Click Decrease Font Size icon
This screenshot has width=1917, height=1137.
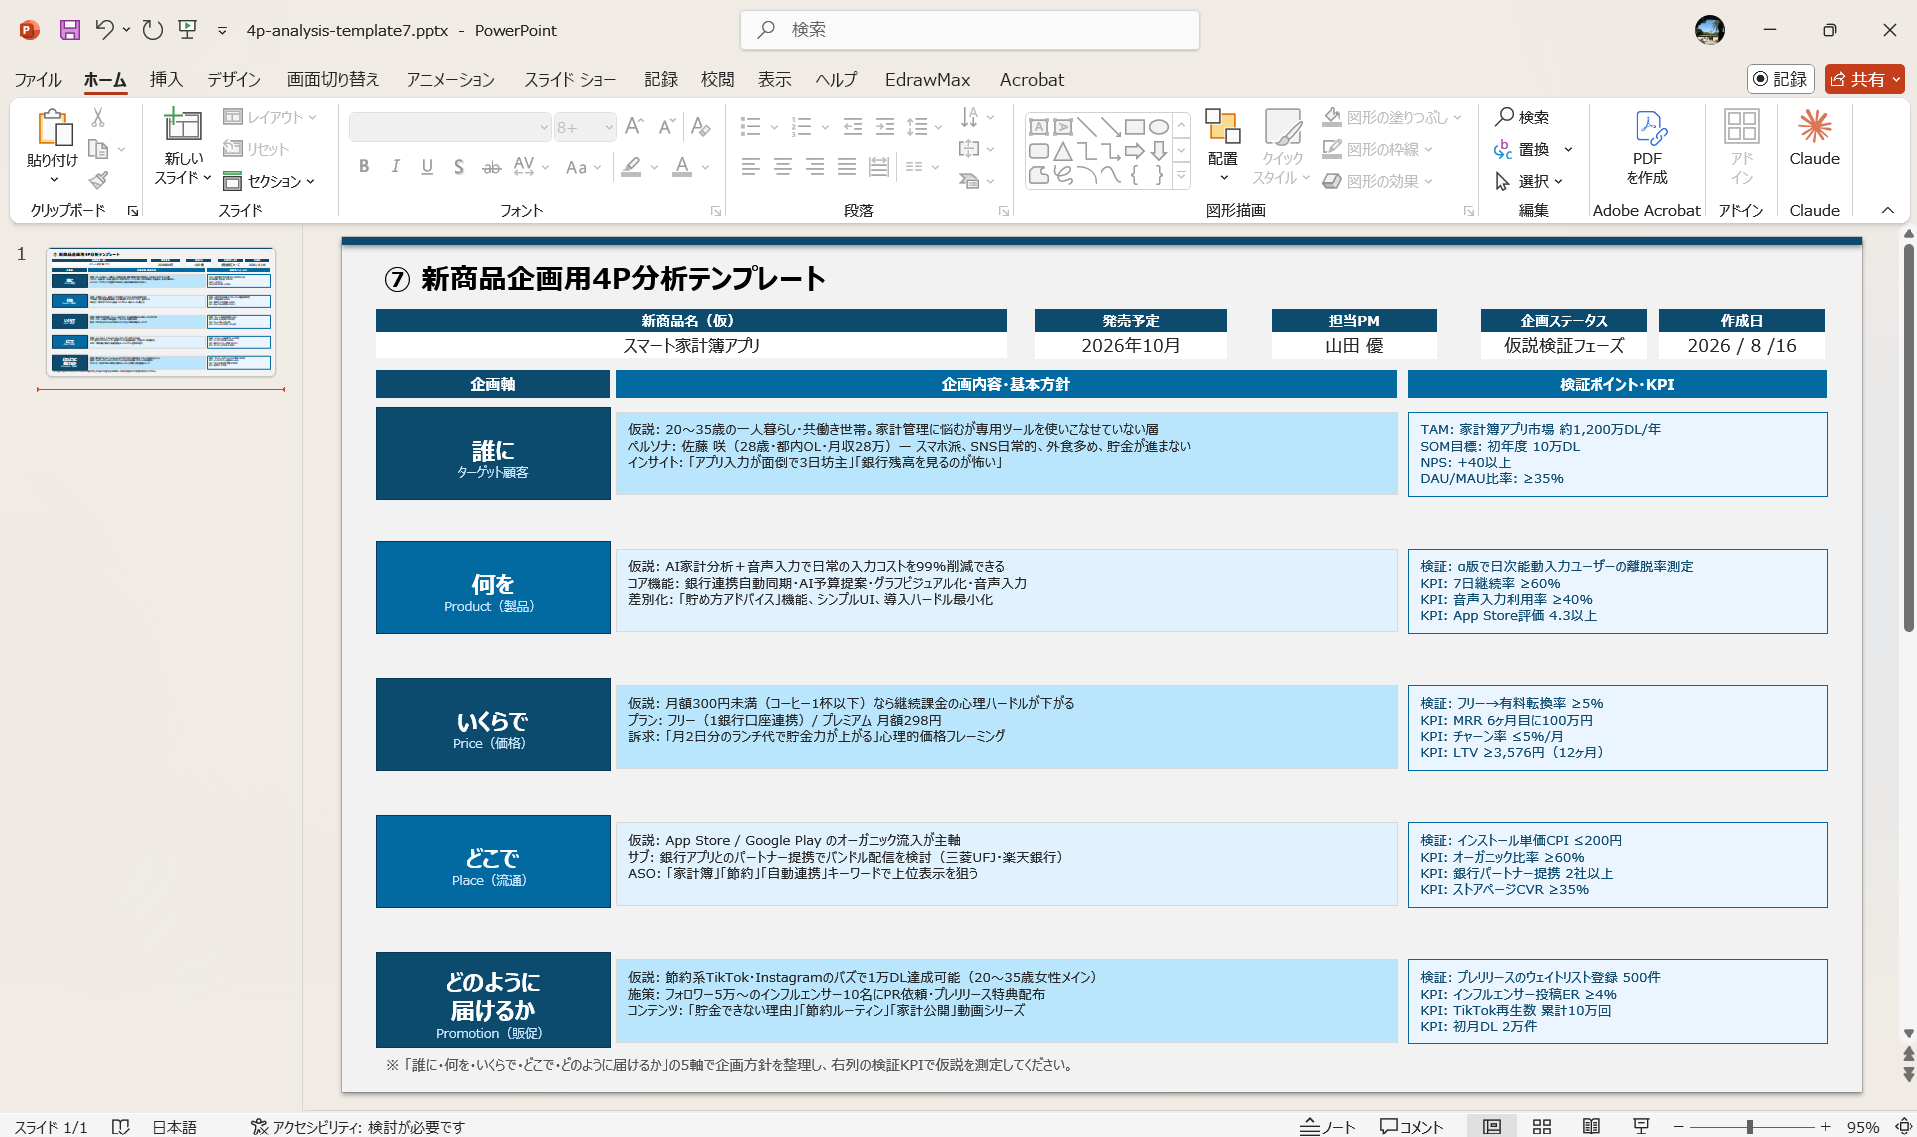666,127
